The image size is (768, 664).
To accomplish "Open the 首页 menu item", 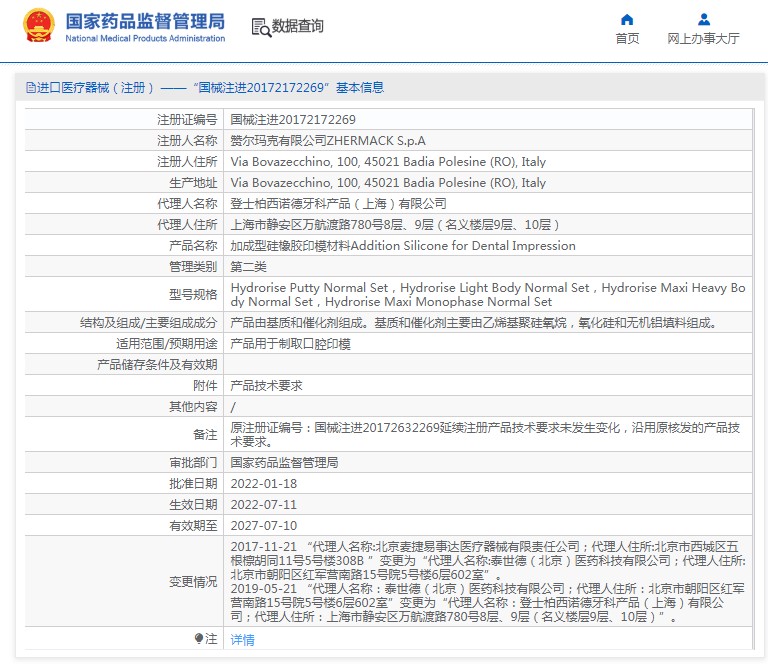I will pos(627,39).
